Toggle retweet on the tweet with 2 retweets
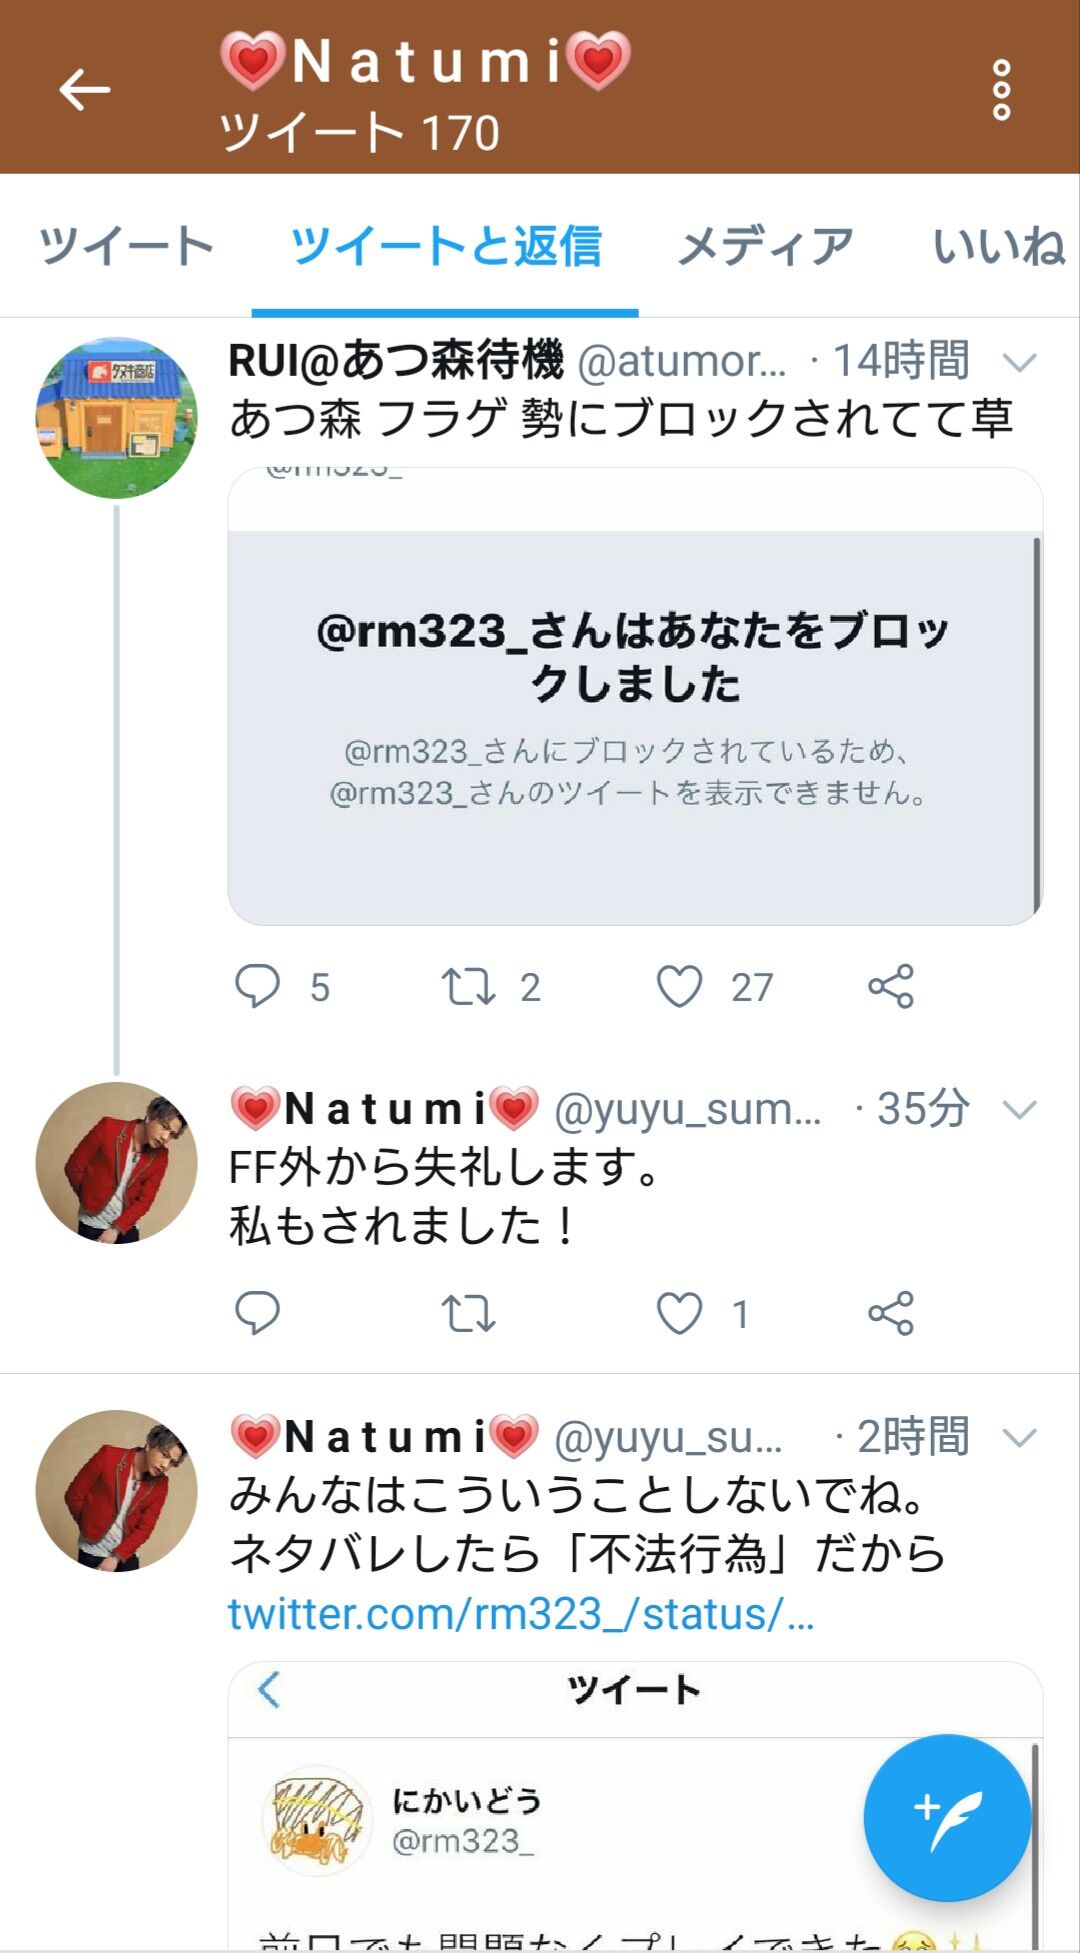 point(478,988)
